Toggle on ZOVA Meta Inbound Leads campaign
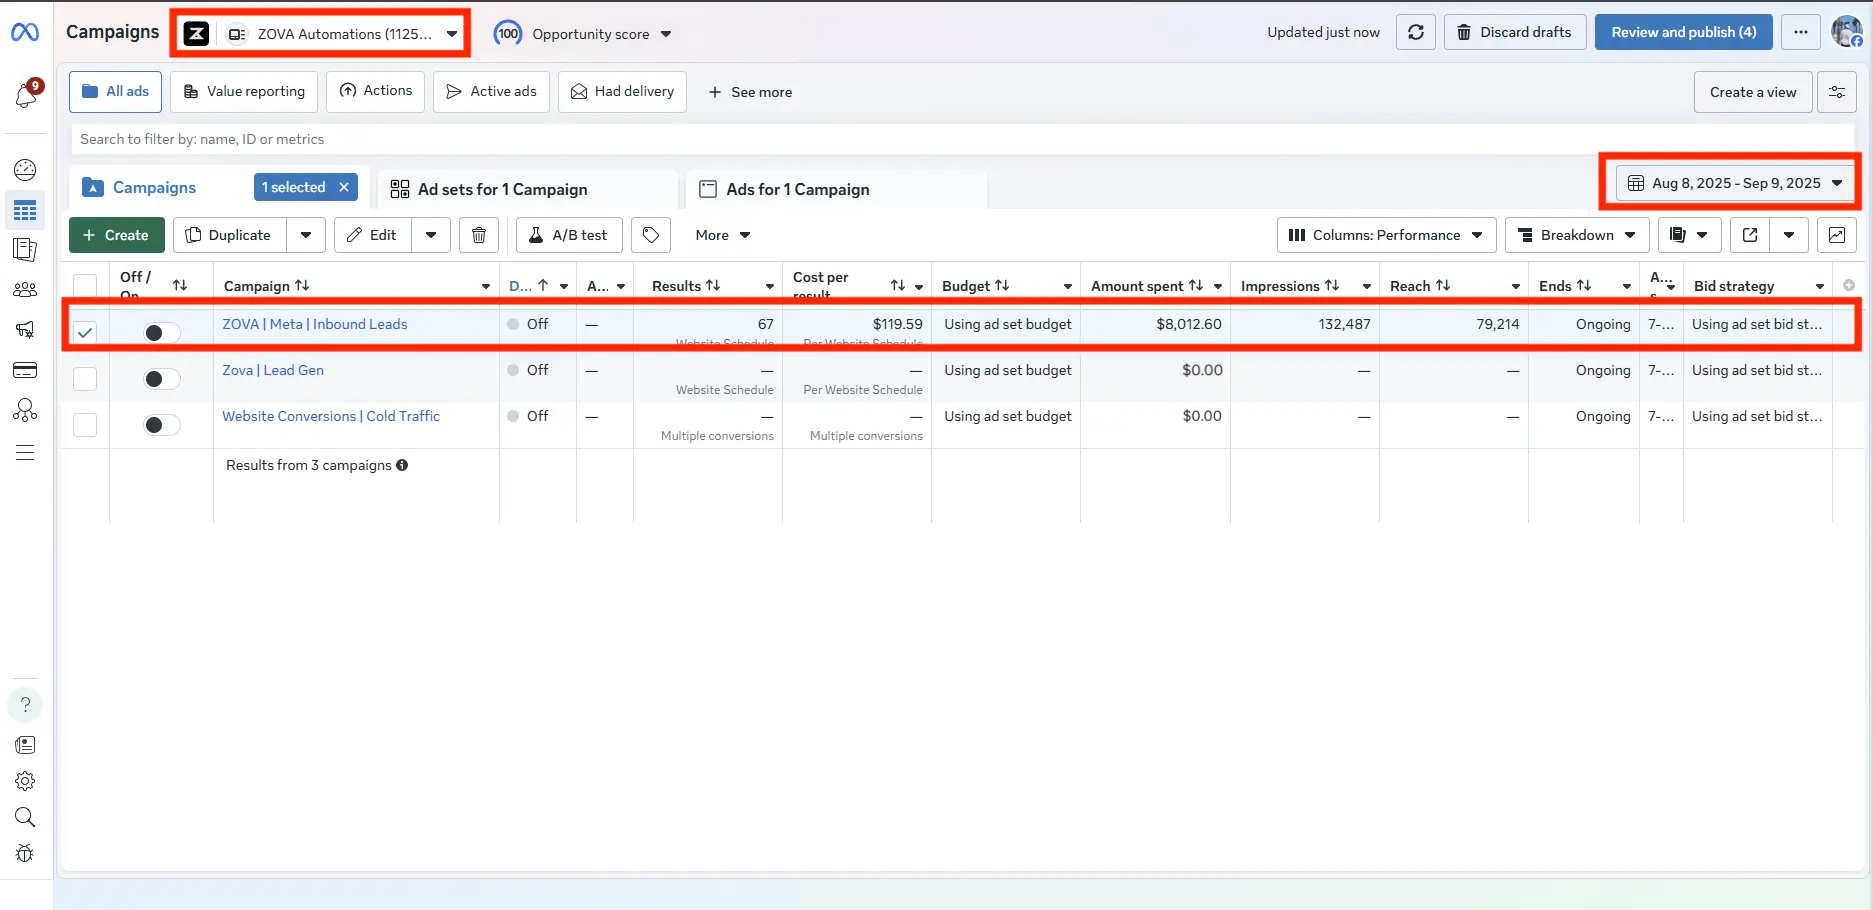 click(161, 333)
